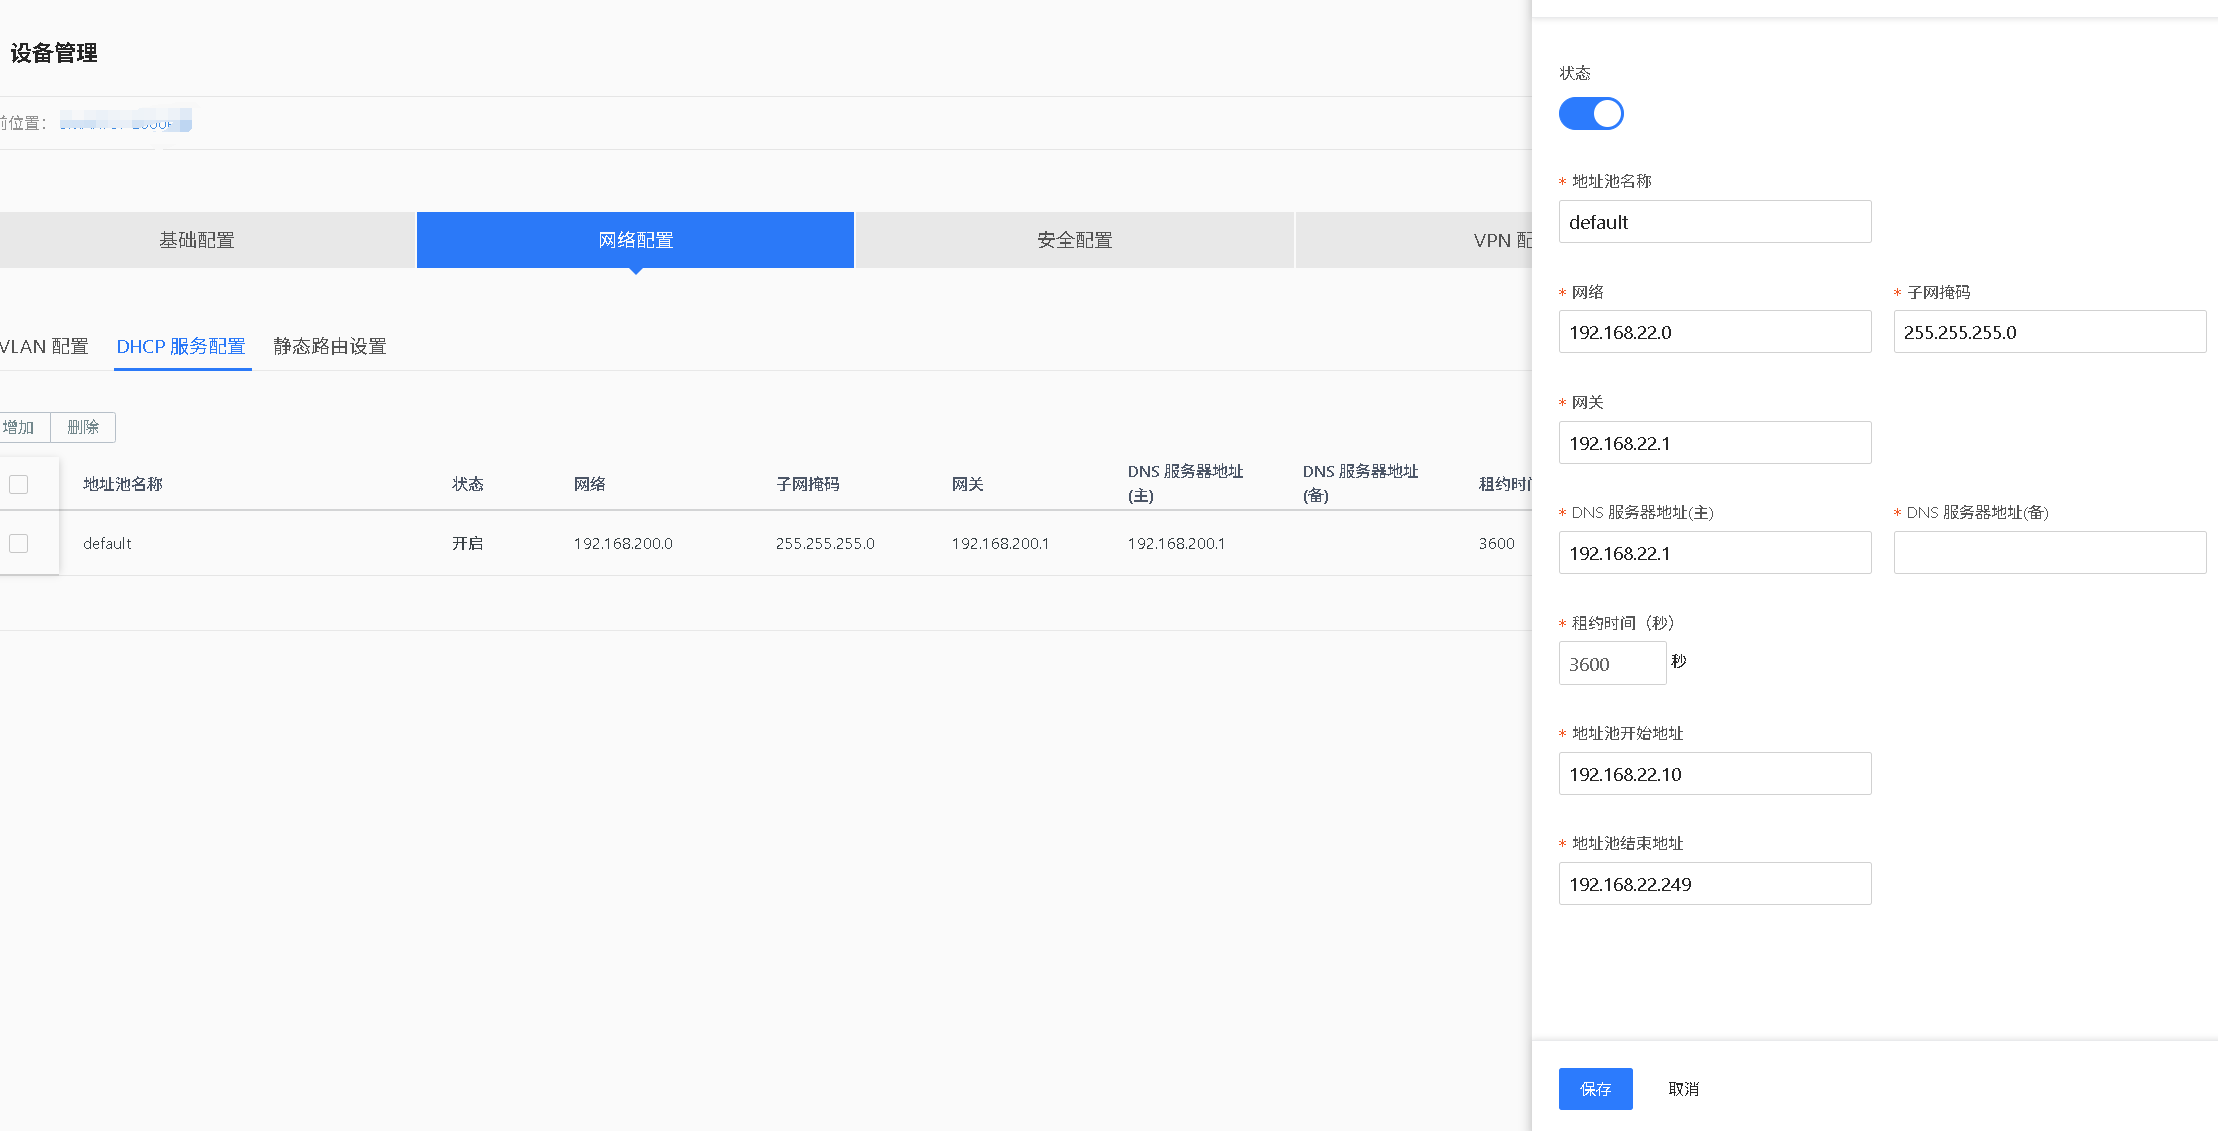This screenshot has width=2218, height=1131.
Task: Focus the 子网掩码 field 255.255.255.0
Action: tap(2049, 332)
